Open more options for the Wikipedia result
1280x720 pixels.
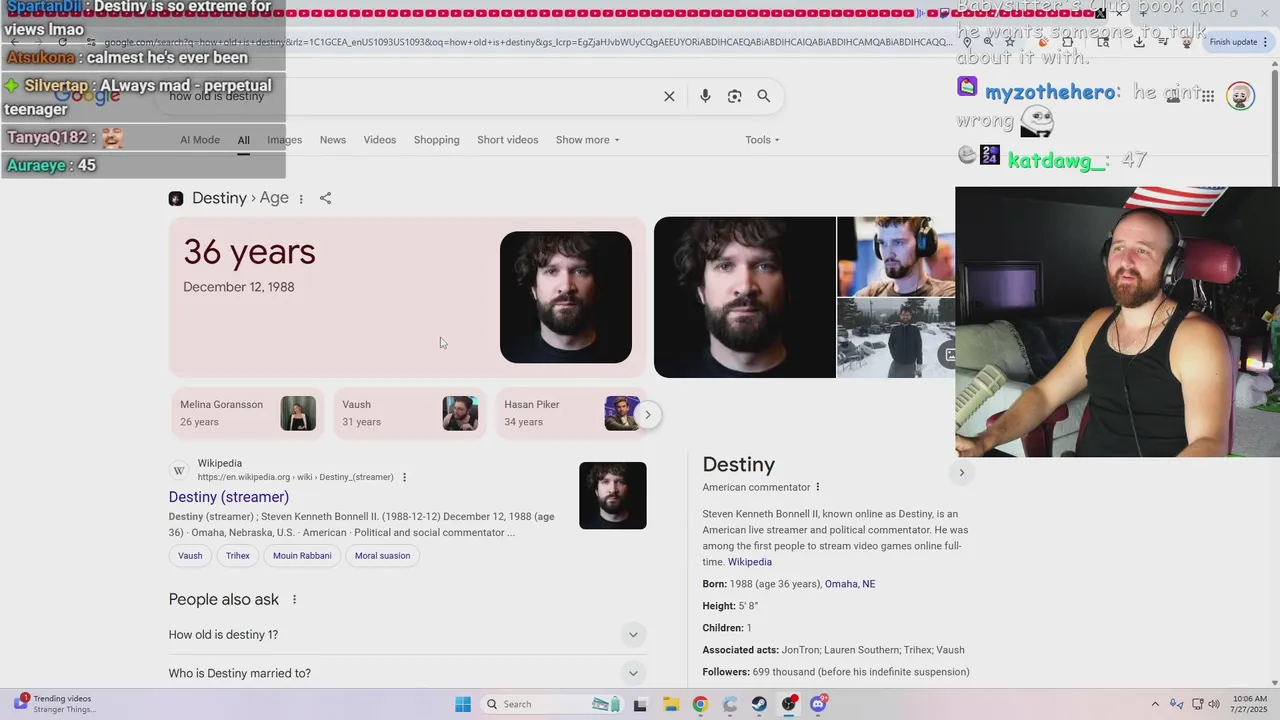click(404, 477)
